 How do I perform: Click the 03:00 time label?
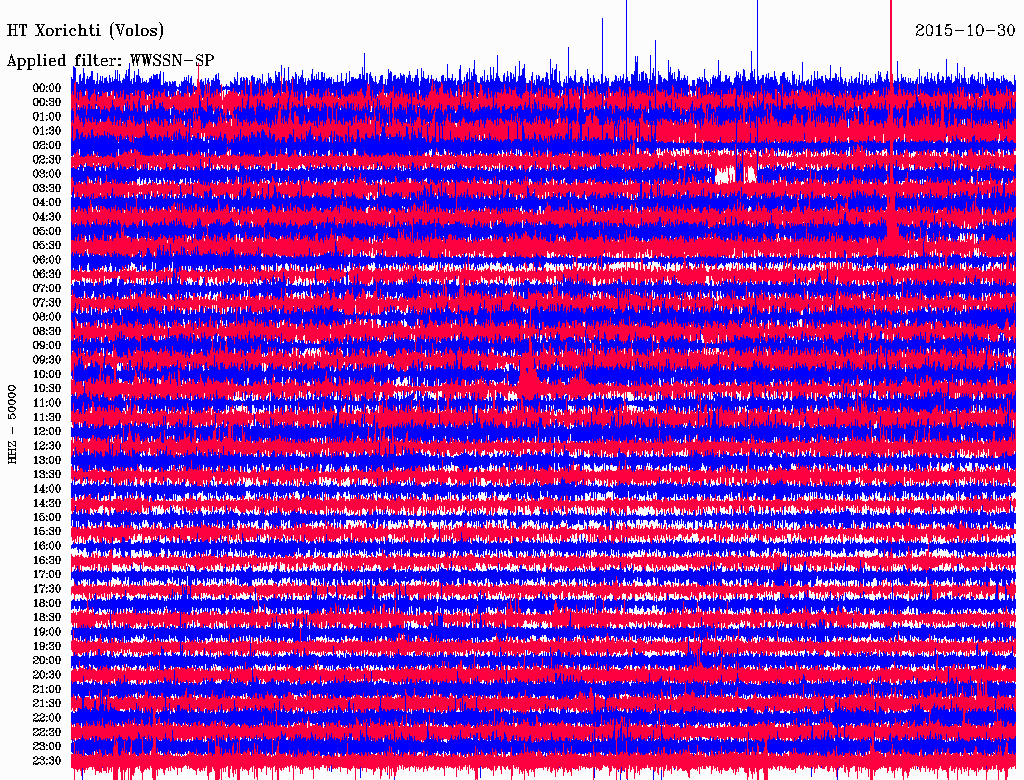pyautogui.click(x=47, y=174)
